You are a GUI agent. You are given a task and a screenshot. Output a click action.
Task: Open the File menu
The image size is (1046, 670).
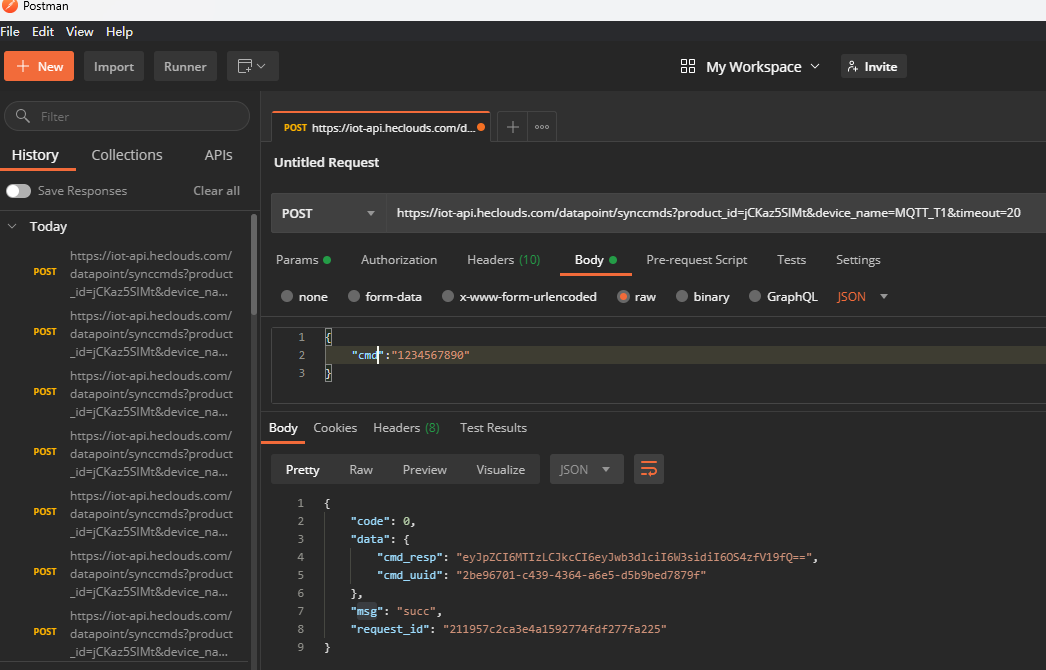(x=10, y=31)
